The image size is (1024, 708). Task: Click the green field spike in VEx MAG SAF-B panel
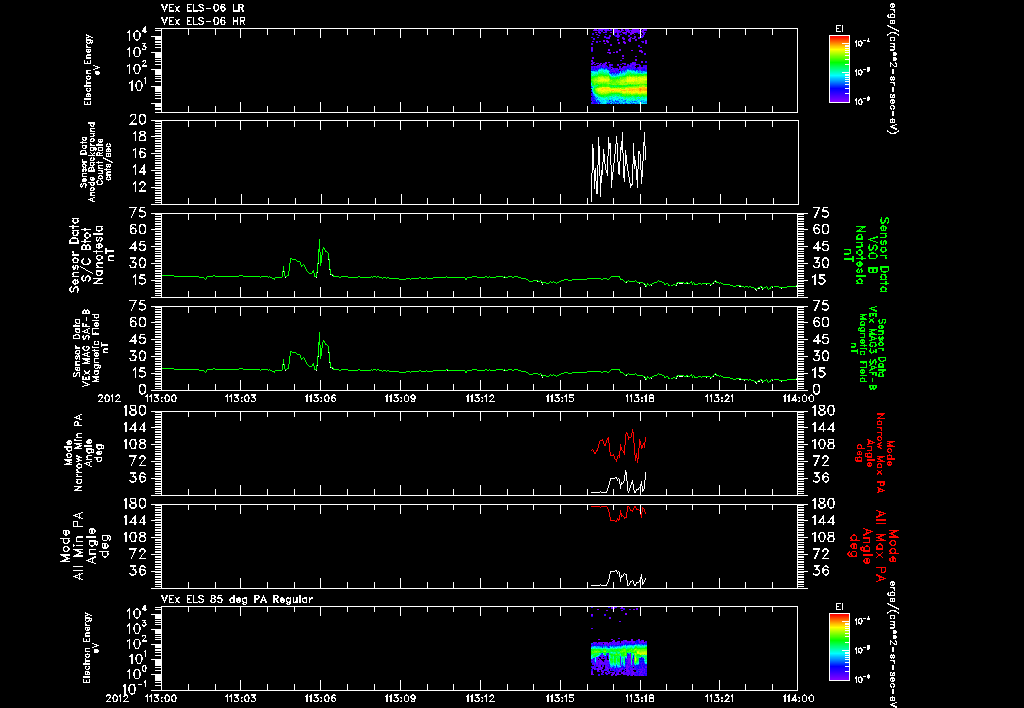click(321, 351)
